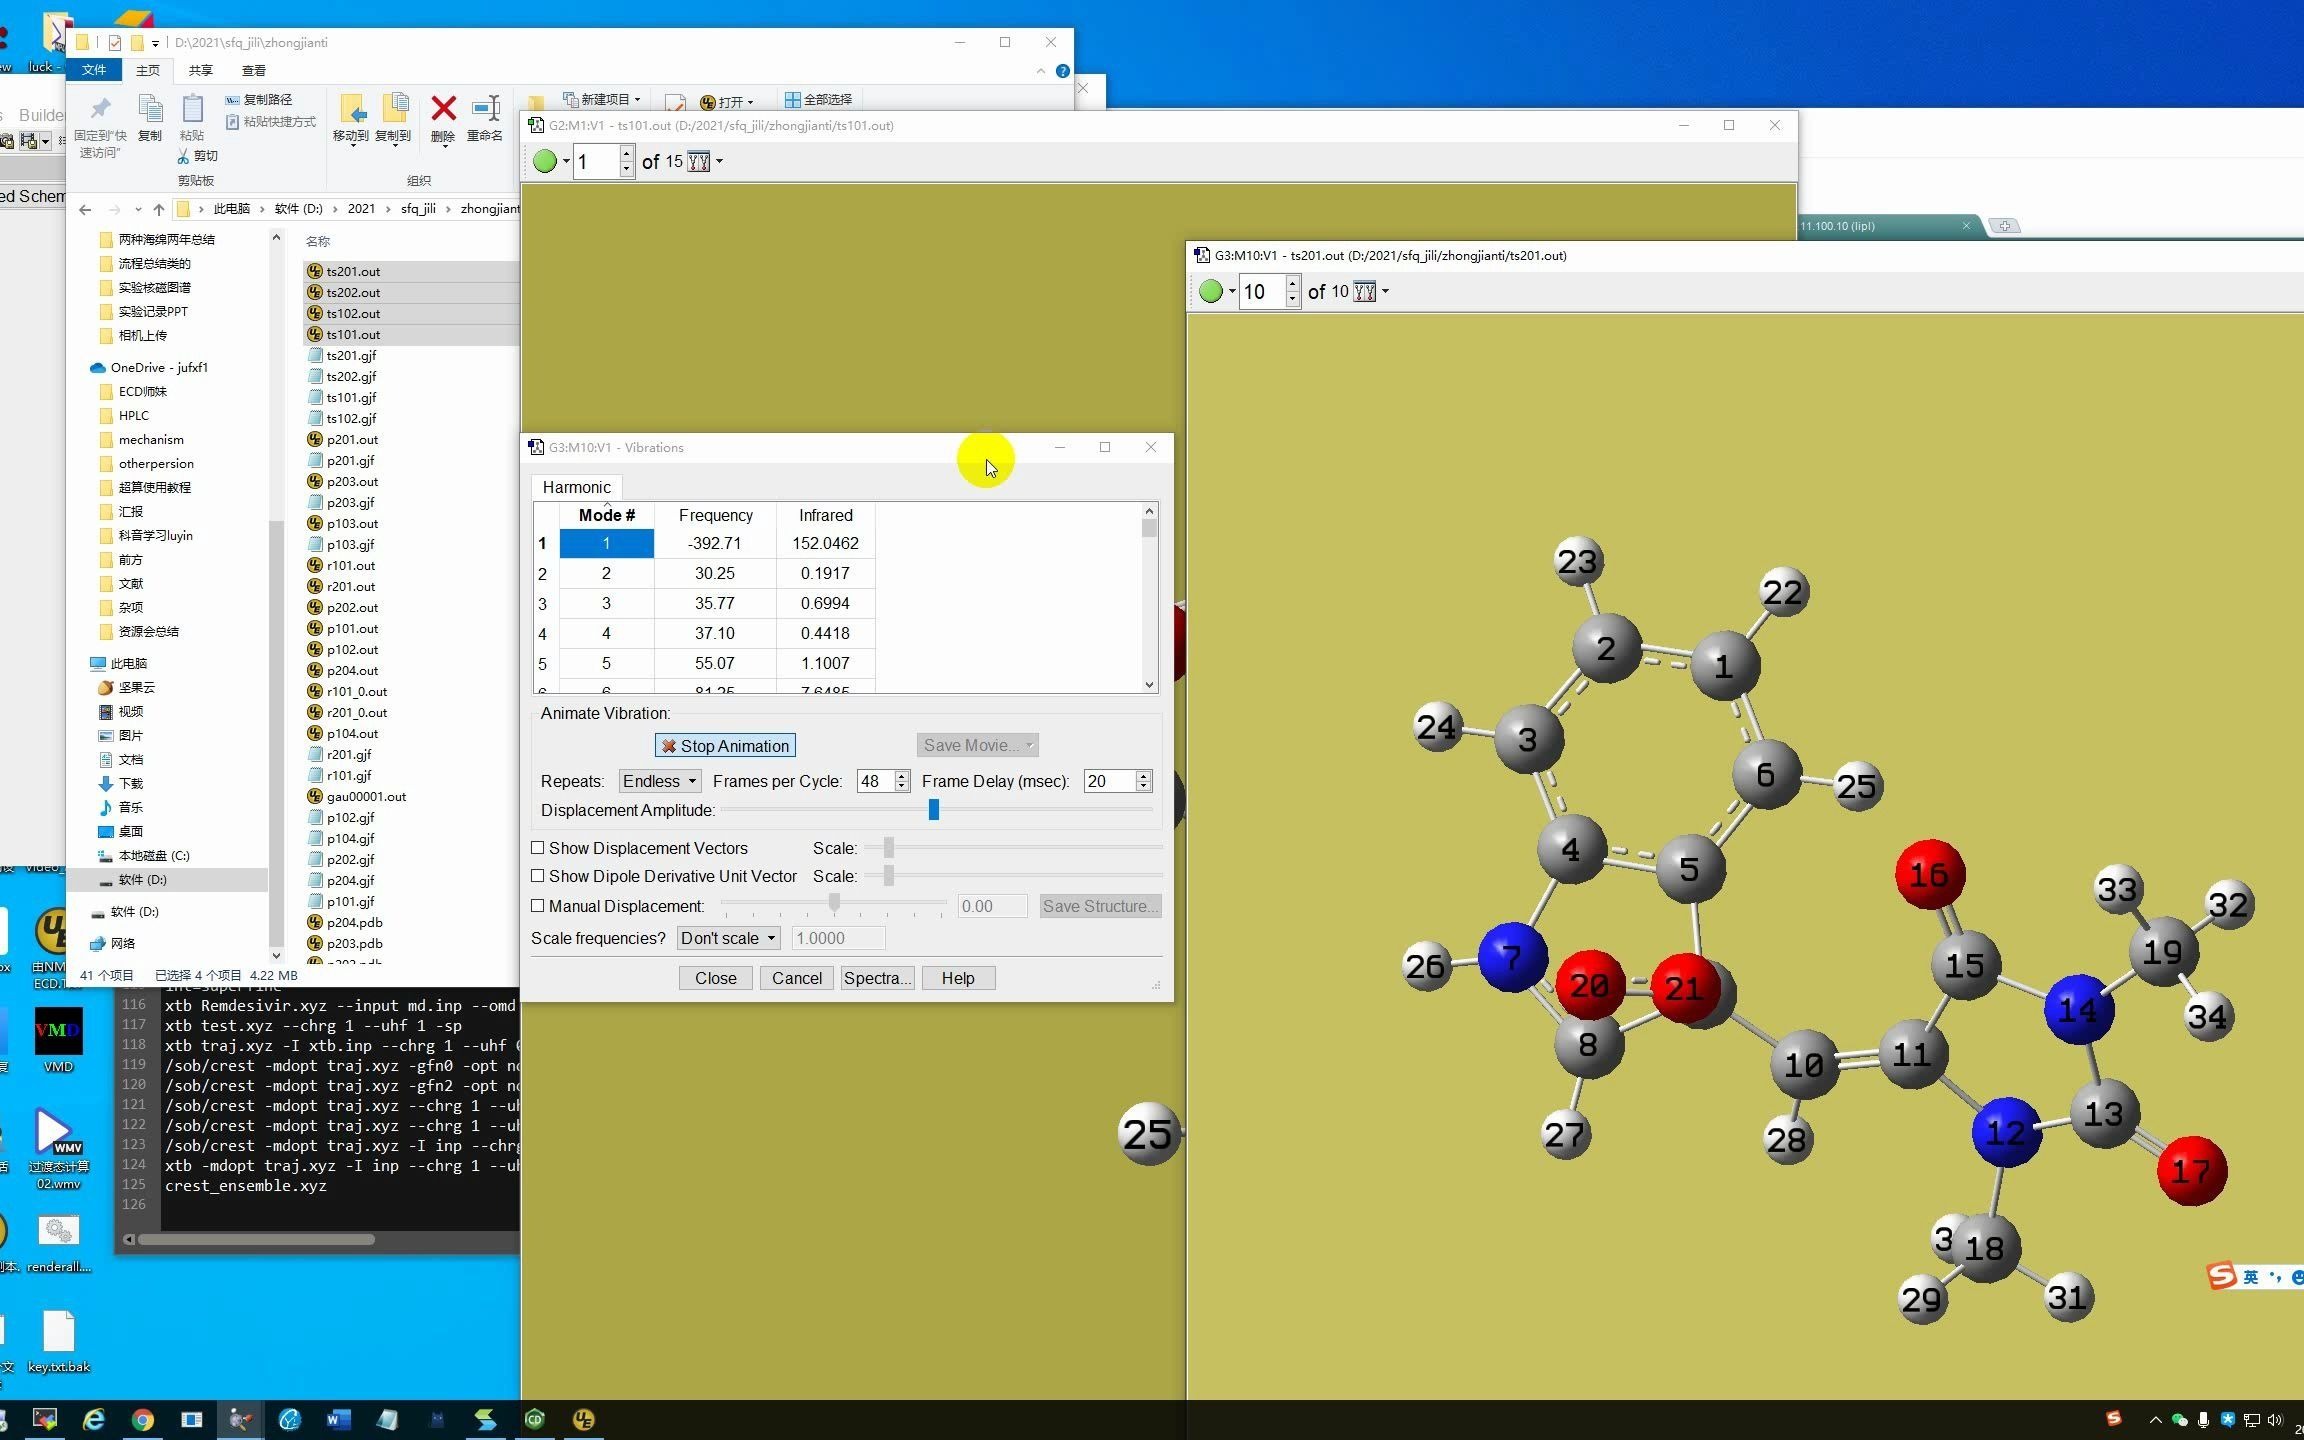Screen dimensions: 2304x1440
Task: Click the Move to icon in Explorer ribbon
Action: 352,108
